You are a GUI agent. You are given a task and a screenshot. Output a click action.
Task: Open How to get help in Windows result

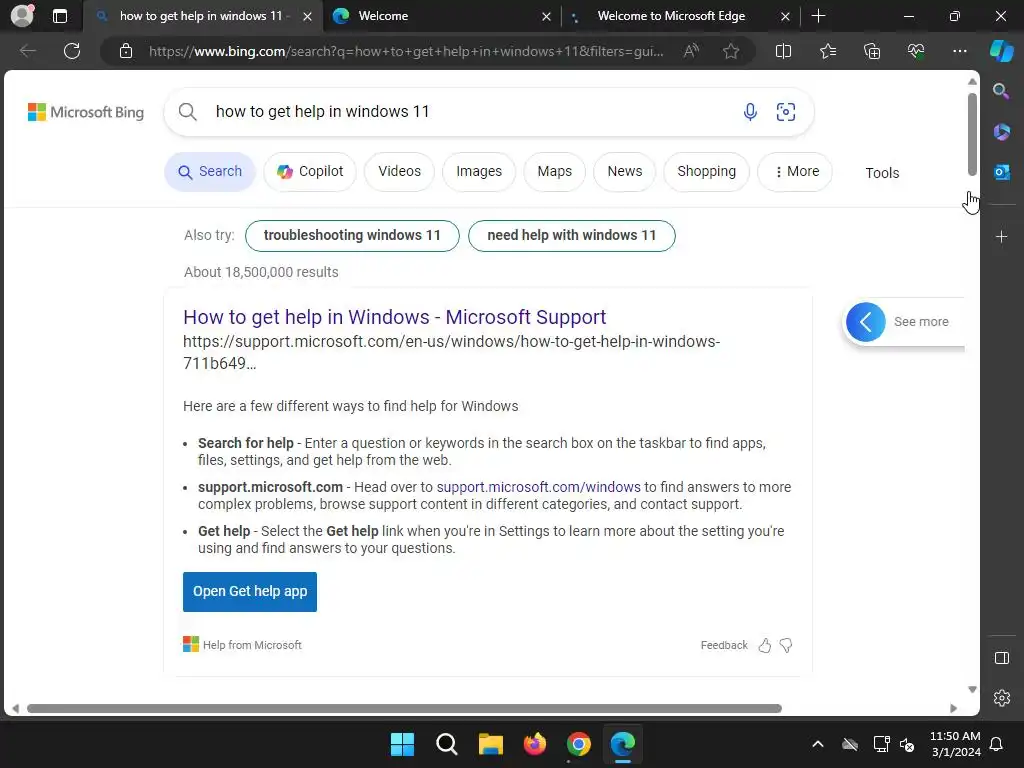[394, 317]
